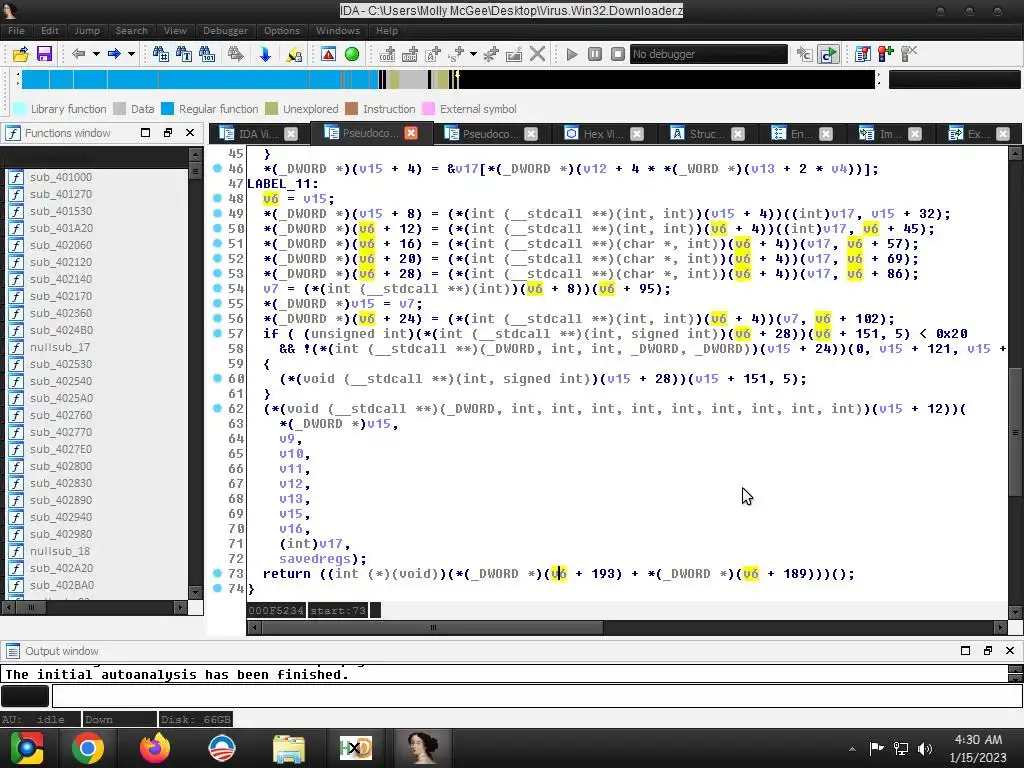Float the Functions window panel
The height and width of the screenshot is (768, 1024).
(x=168, y=133)
